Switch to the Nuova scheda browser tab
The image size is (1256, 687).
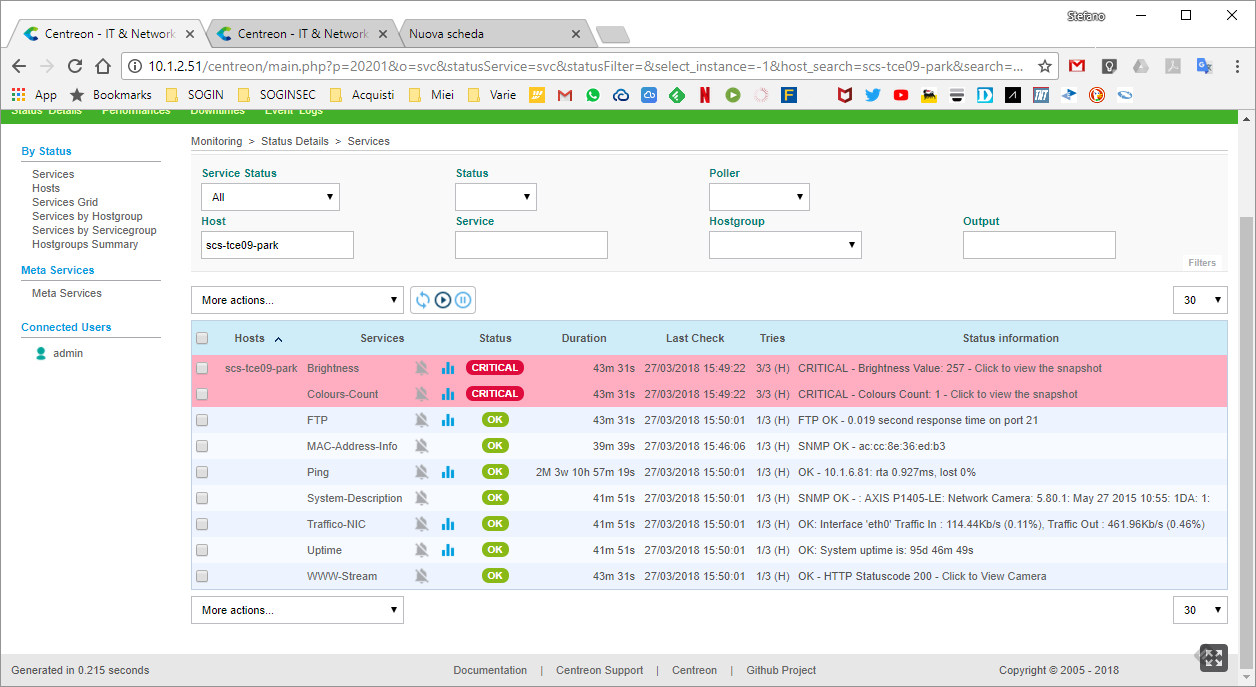(490, 34)
